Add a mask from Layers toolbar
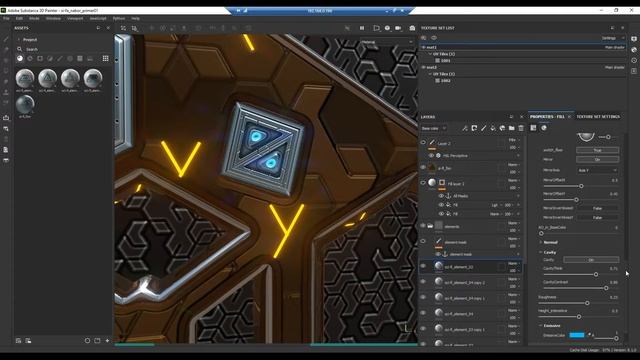 coord(474,128)
